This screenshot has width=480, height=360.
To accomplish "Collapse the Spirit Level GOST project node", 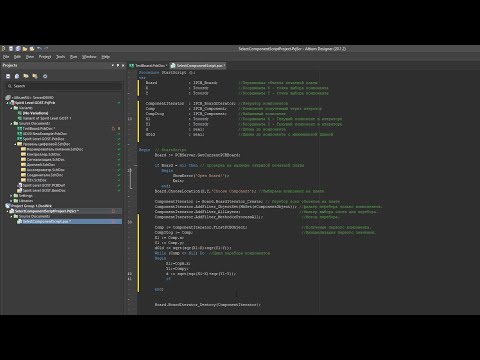I will (x=8, y=103).
